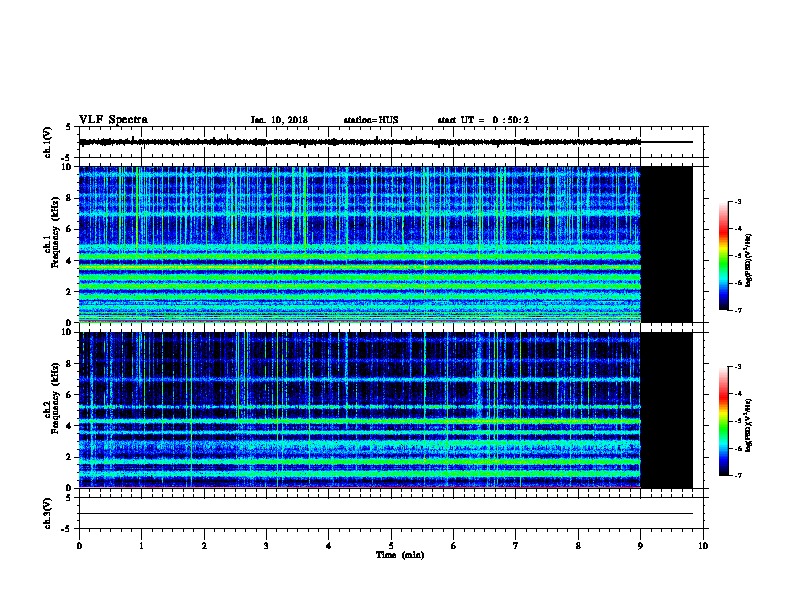Click the ch.1 spectrogram color bar
This screenshot has width=792, height=612.
[724, 255]
